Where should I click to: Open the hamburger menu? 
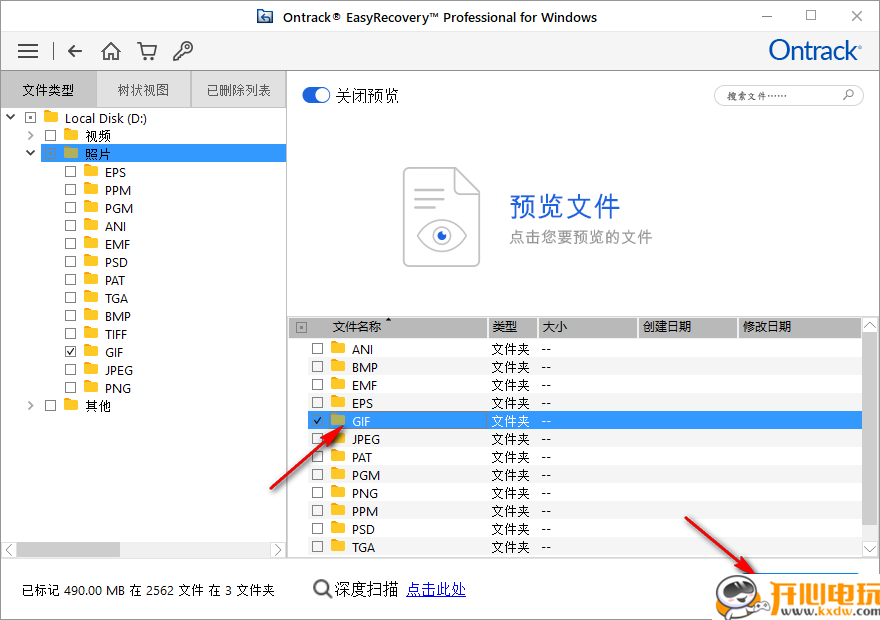coord(28,51)
